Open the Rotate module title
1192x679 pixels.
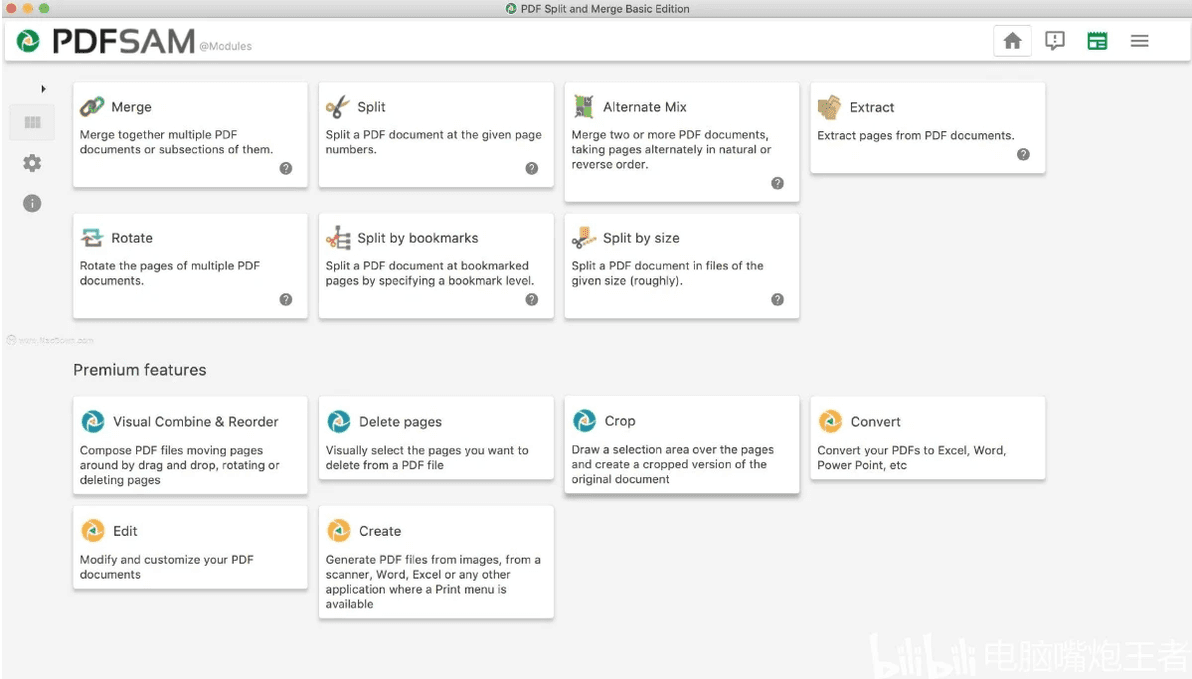pyautogui.click(x=132, y=238)
